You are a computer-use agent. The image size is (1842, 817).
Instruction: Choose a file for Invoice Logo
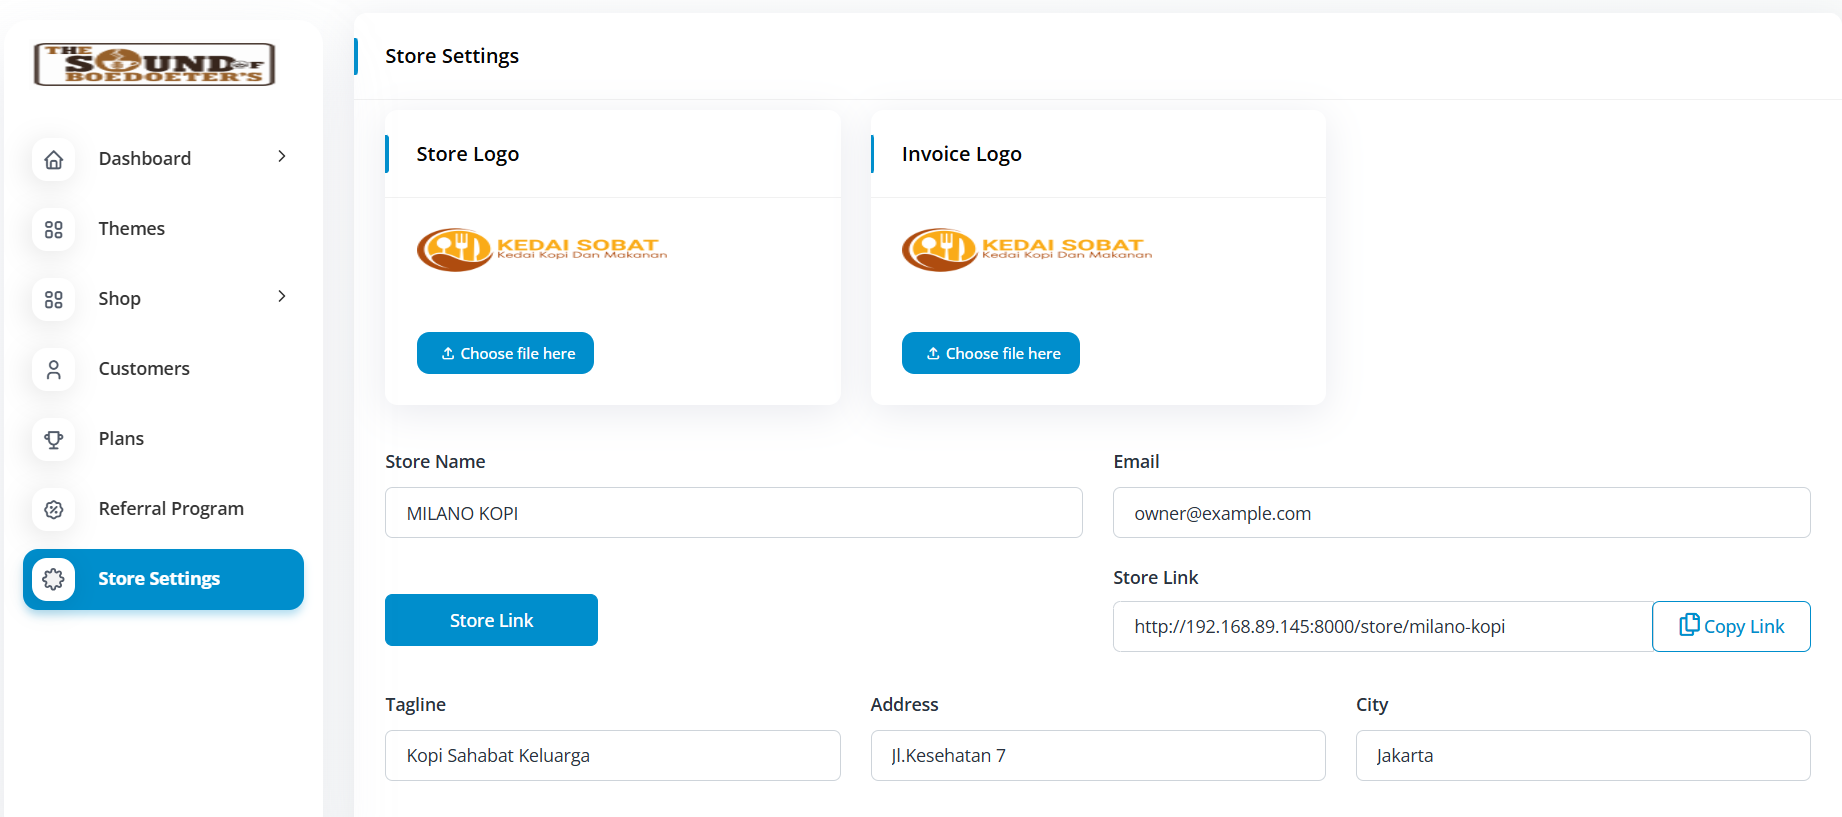[991, 353]
